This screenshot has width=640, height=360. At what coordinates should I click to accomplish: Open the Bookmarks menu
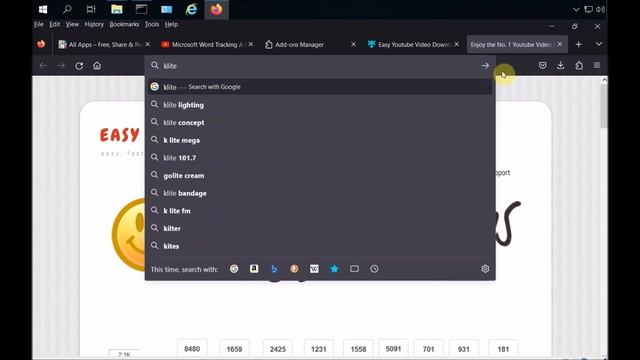point(124,24)
